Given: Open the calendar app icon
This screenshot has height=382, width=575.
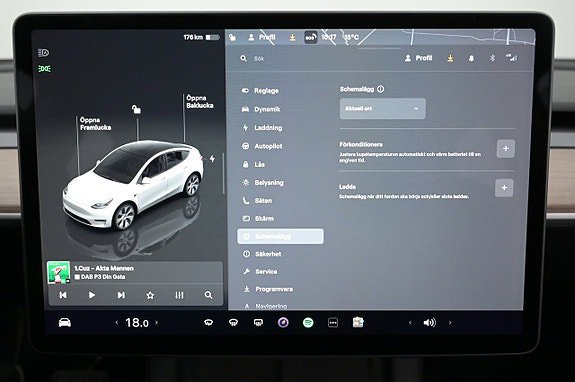Looking at the screenshot, I should 358,322.
